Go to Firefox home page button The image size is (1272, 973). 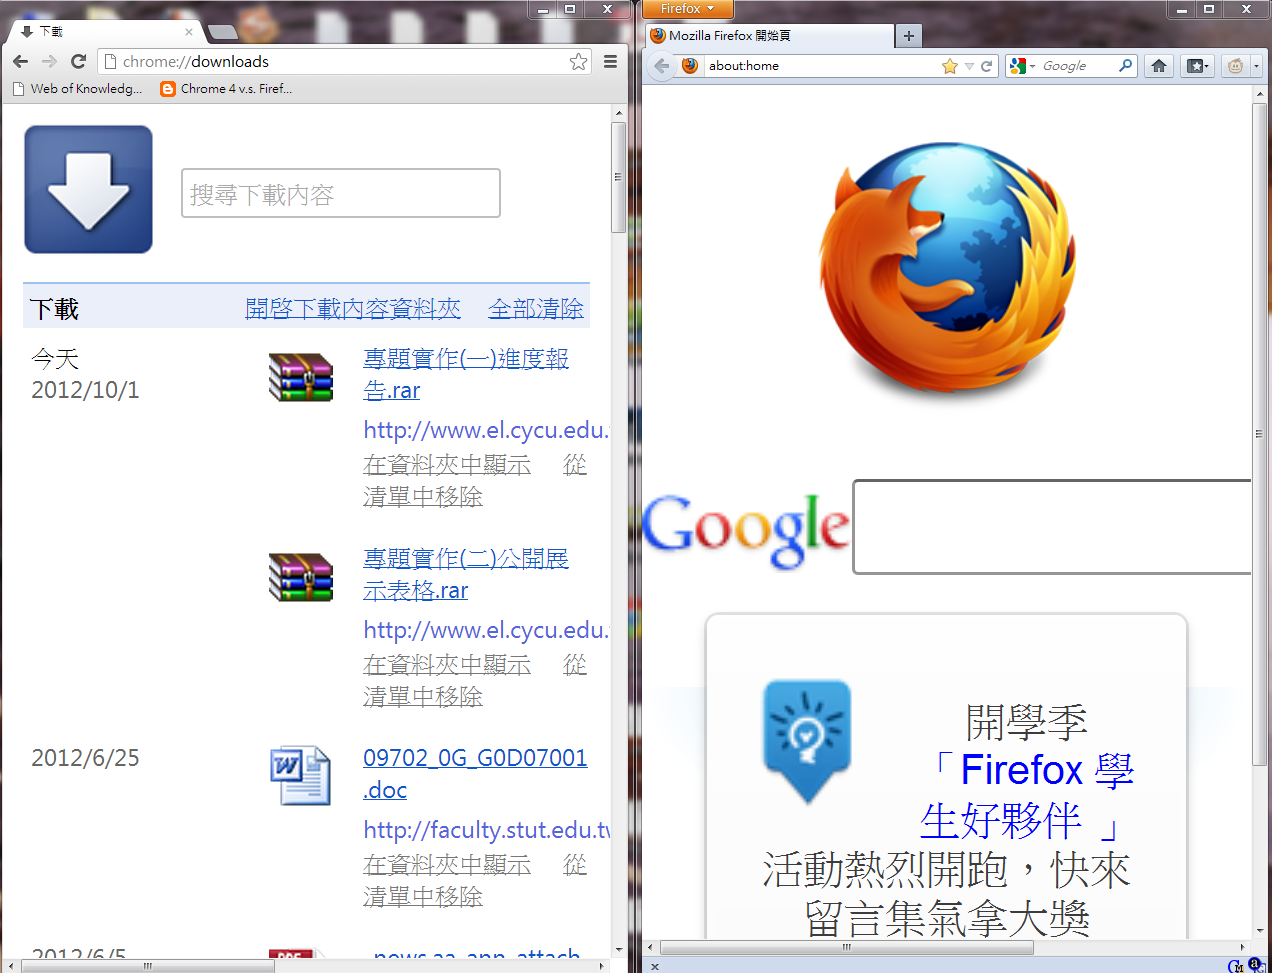1159,66
